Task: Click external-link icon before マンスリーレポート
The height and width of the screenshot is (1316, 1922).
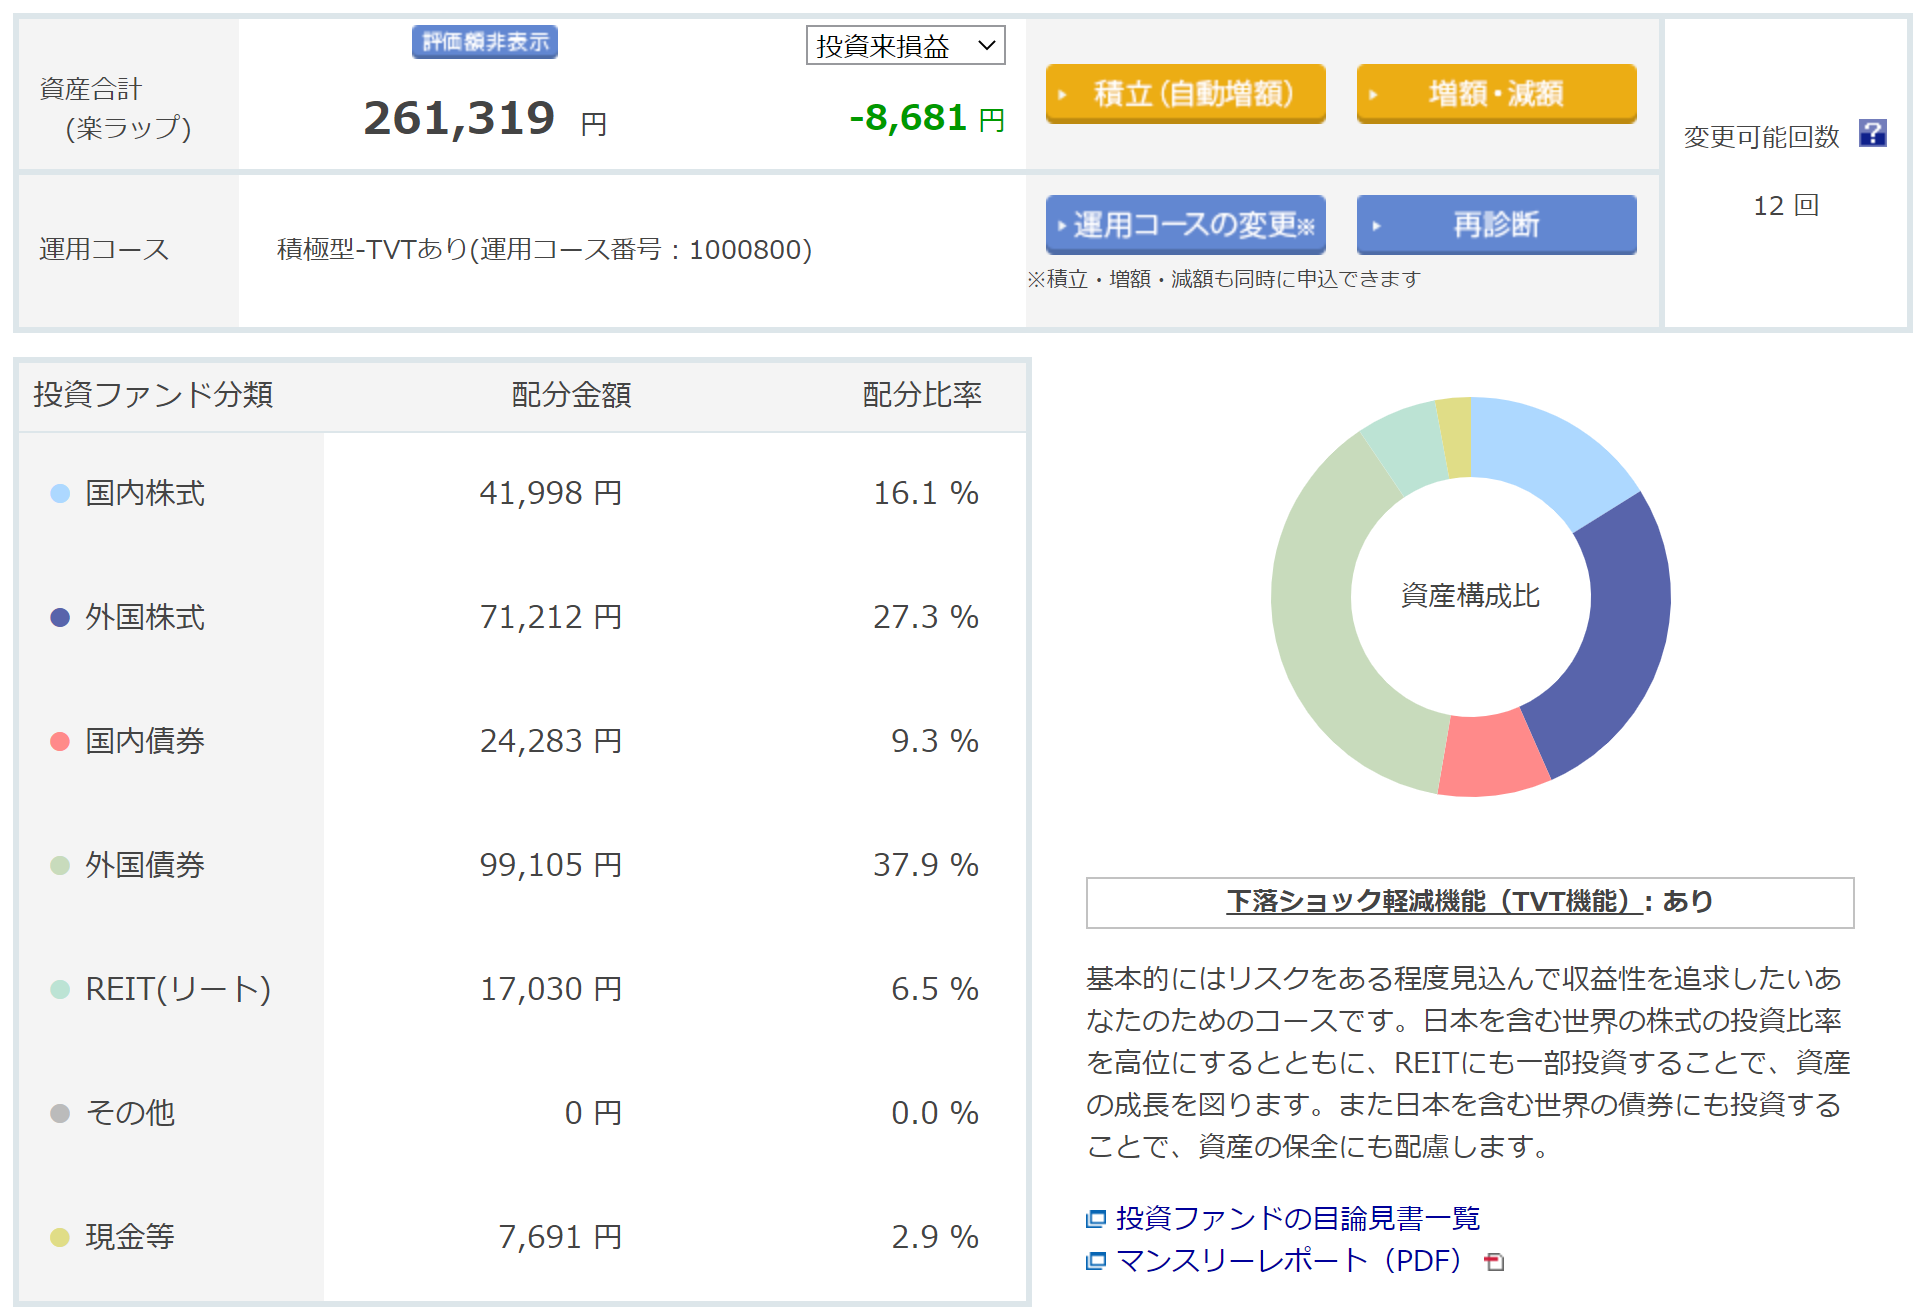Action: 1096,1261
